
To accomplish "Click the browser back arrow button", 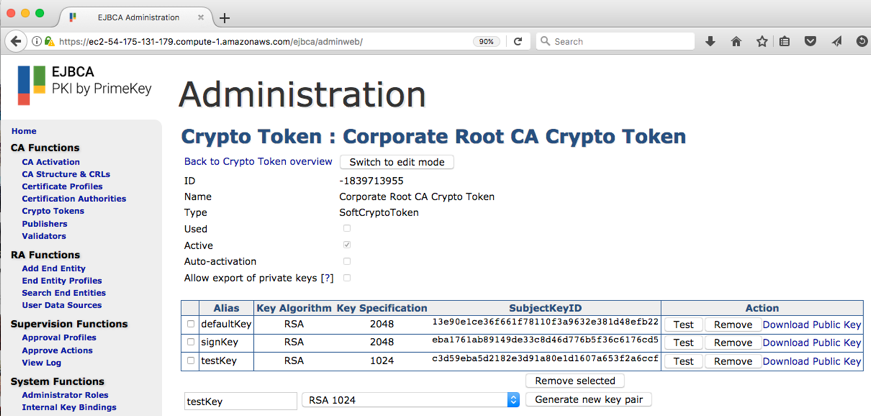I will pyautogui.click(x=16, y=41).
